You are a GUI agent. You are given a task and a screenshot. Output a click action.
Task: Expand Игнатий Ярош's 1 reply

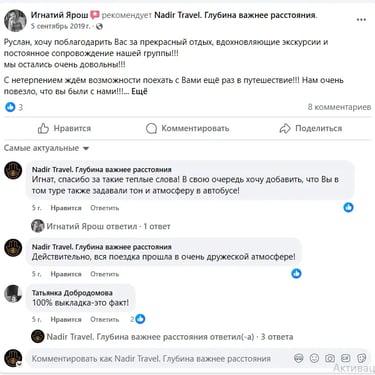tap(108, 226)
